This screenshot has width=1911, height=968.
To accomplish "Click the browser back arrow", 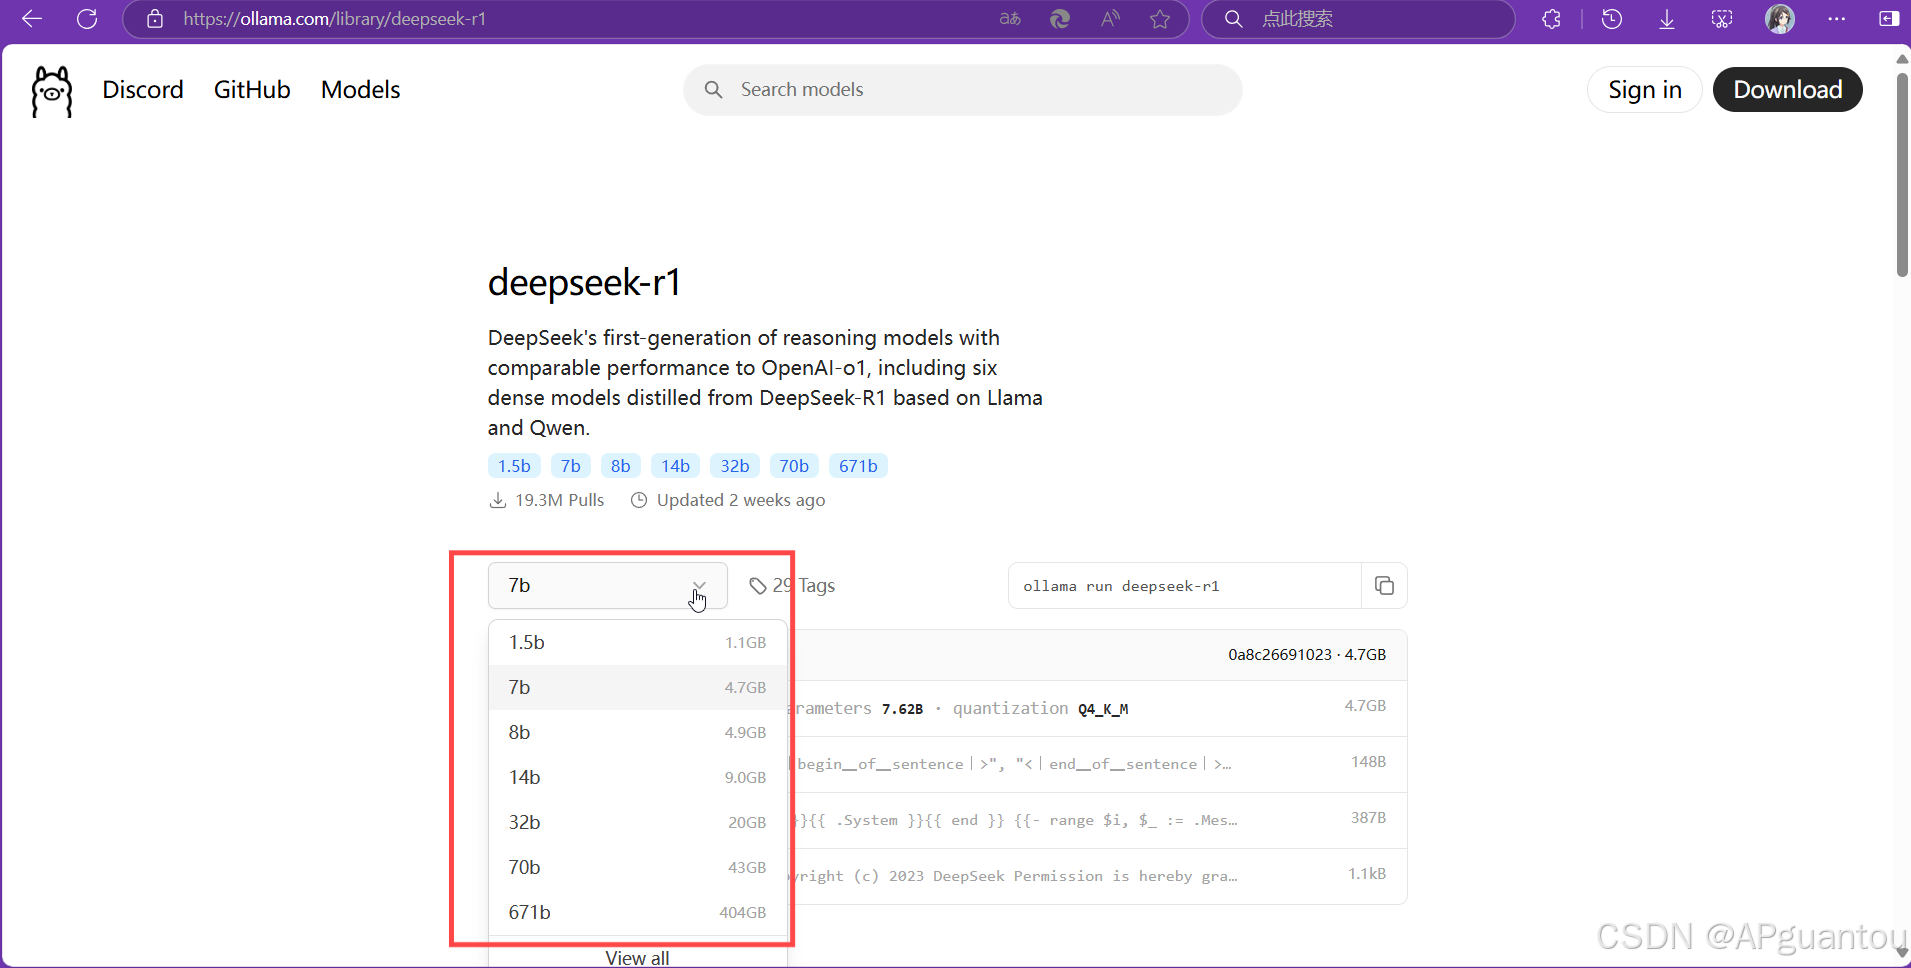I will tap(32, 19).
